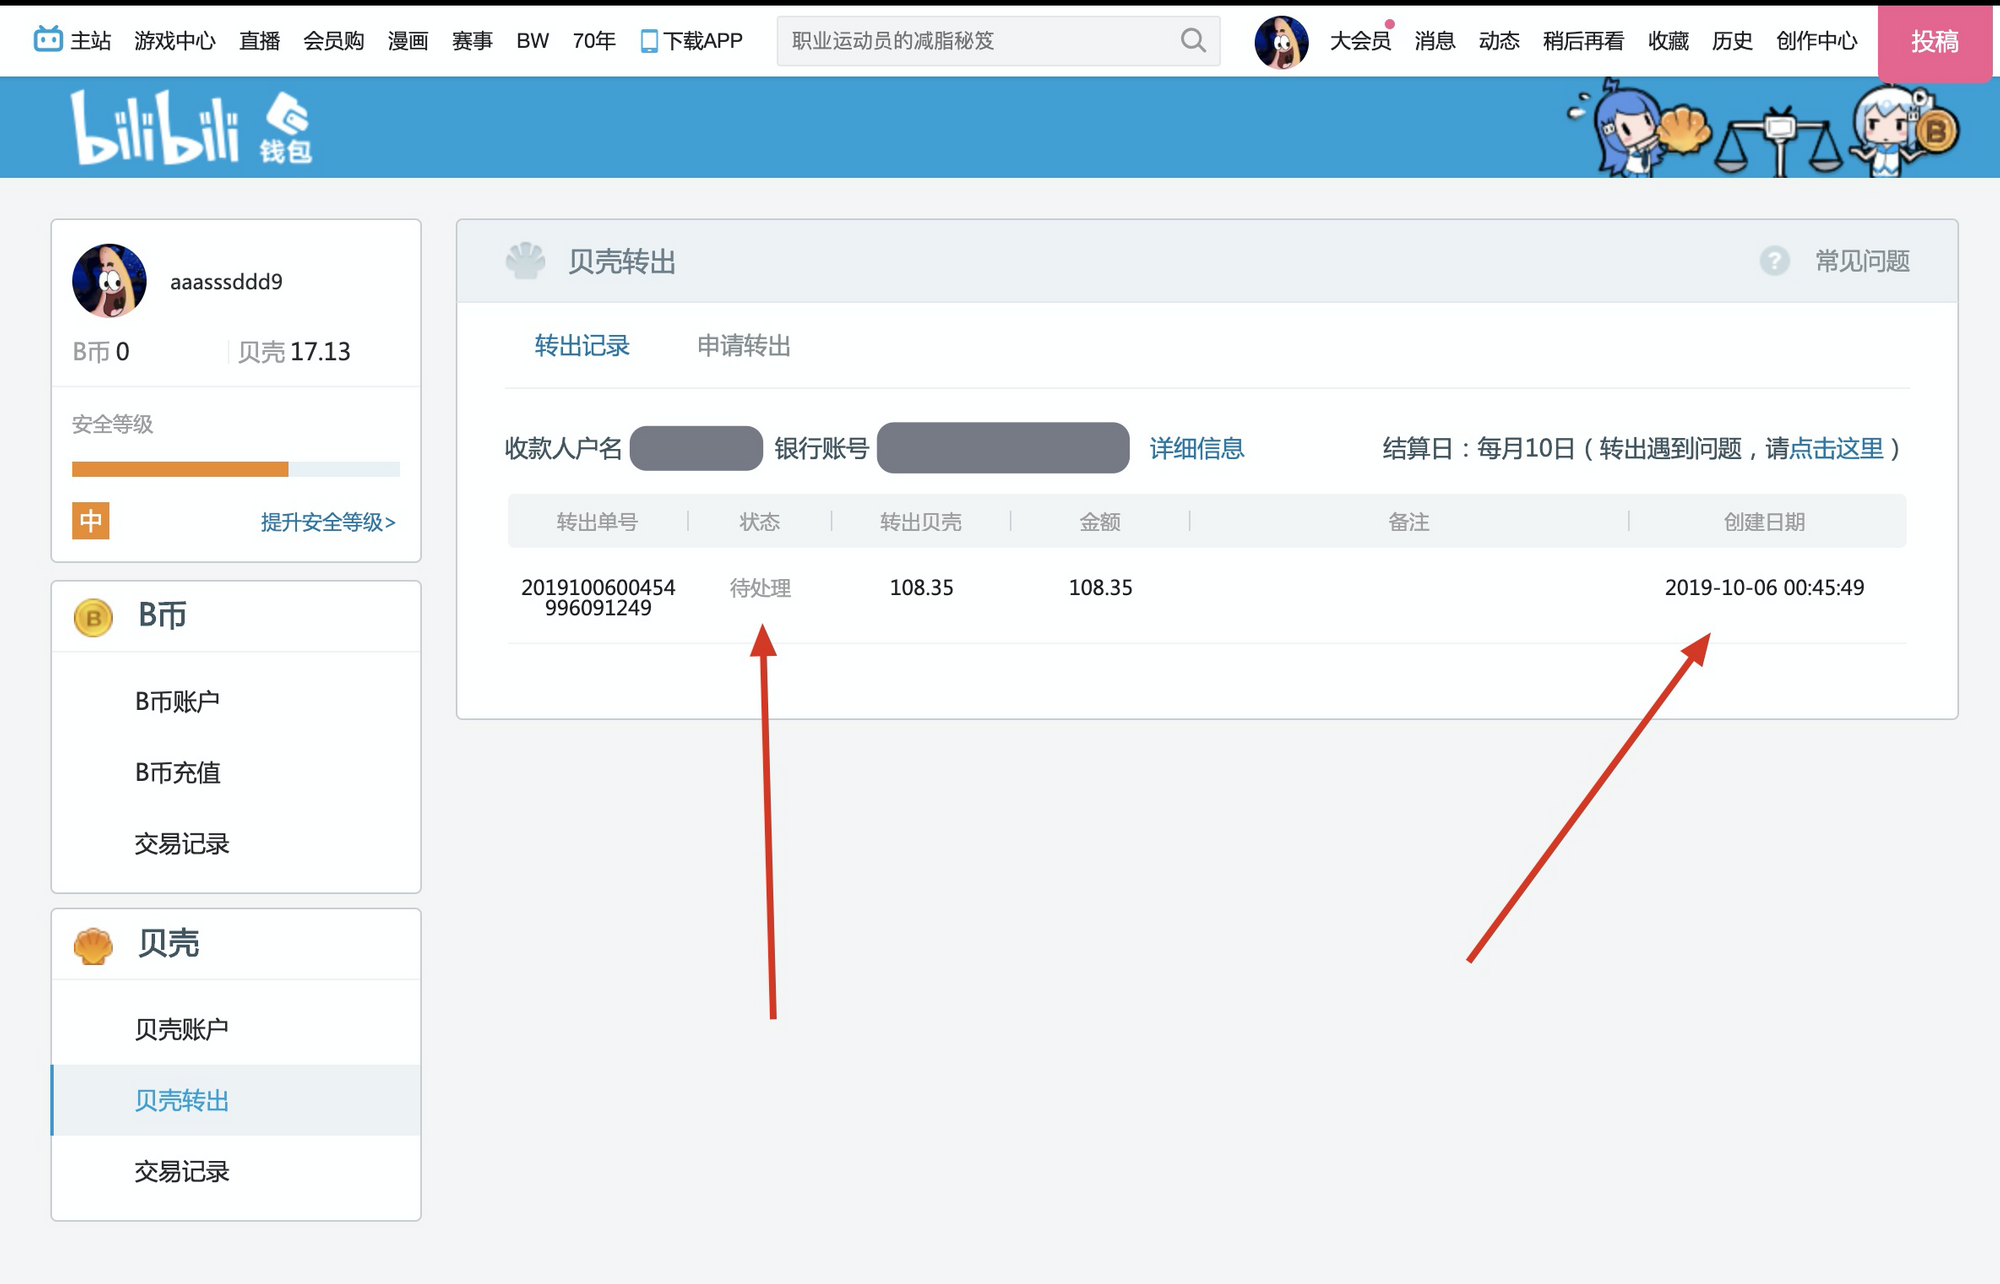Image resolution: width=2000 pixels, height=1284 pixels.
Task: Click the user avatar in top bar
Action: 1281,40
